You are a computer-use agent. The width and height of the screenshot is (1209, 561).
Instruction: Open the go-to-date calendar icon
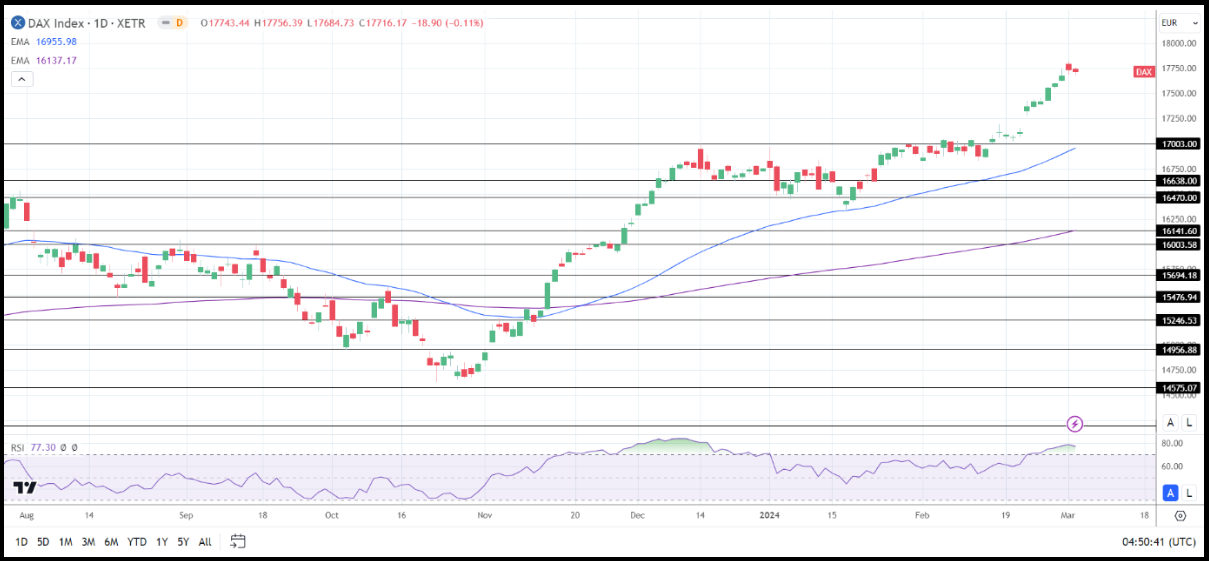[237, 541]
